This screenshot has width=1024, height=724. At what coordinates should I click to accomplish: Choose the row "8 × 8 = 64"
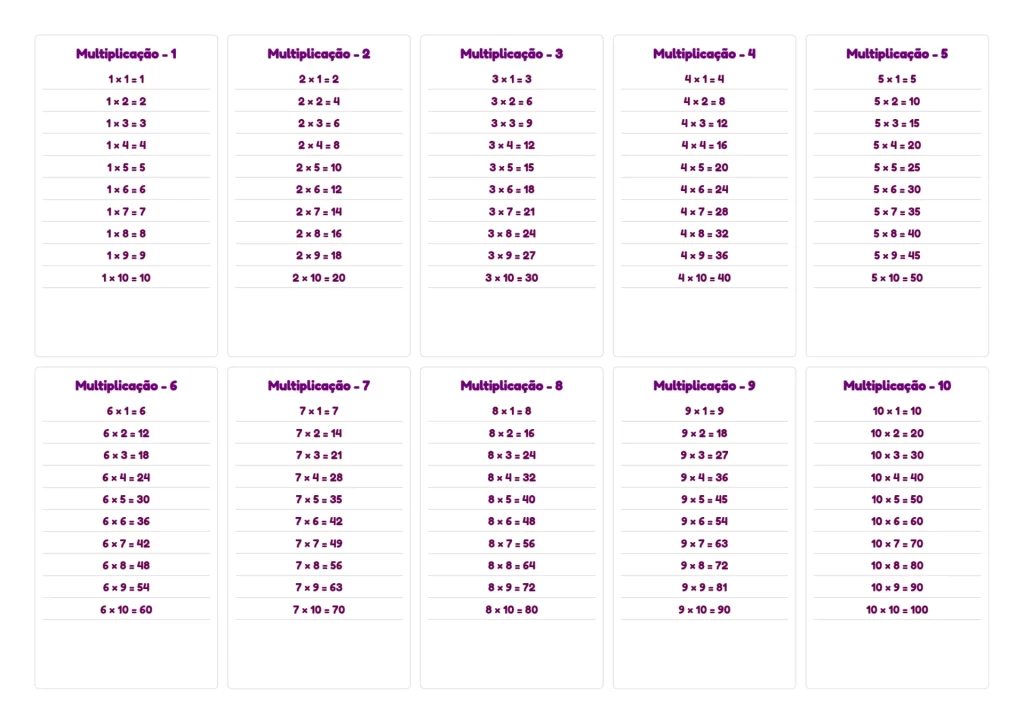512,566
